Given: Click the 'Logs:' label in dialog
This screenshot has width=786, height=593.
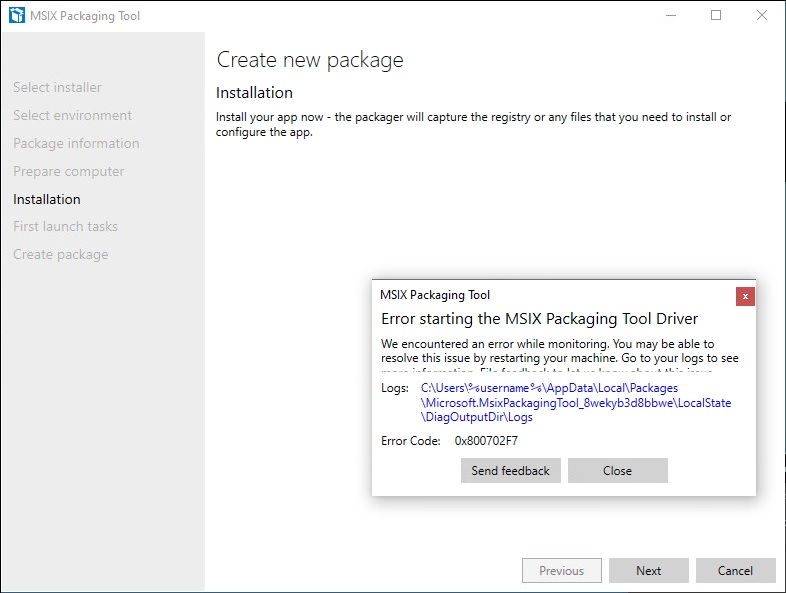Looking at the screenshot, I should click(x=395, y=388).
